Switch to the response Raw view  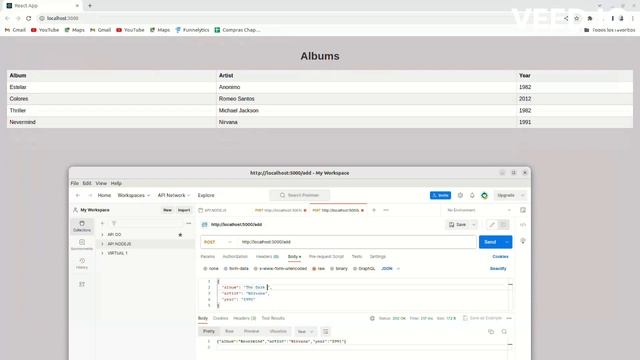click(x=229, y=331)
